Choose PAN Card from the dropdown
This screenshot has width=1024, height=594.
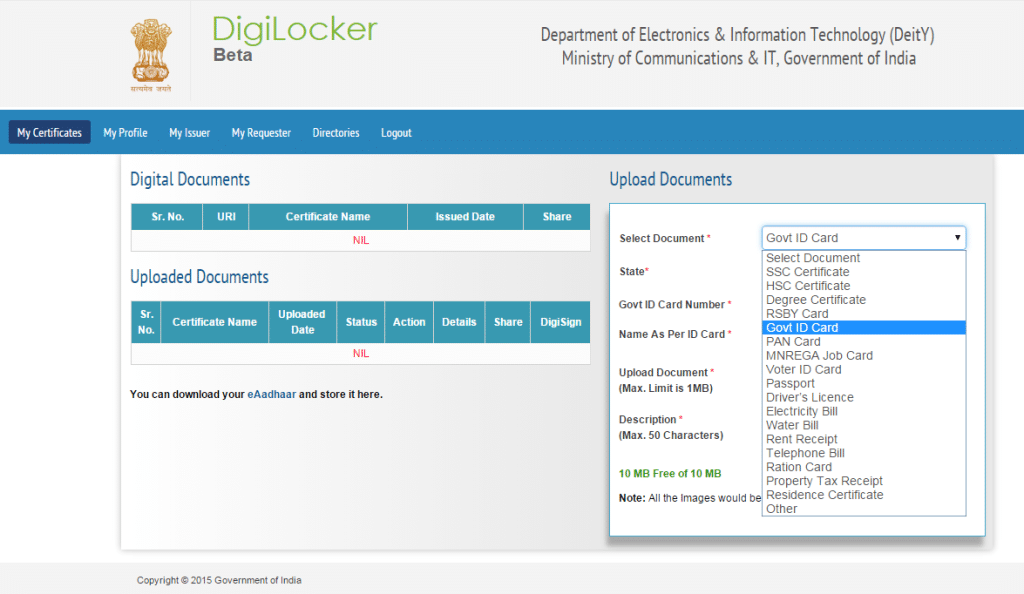[863, 341]
